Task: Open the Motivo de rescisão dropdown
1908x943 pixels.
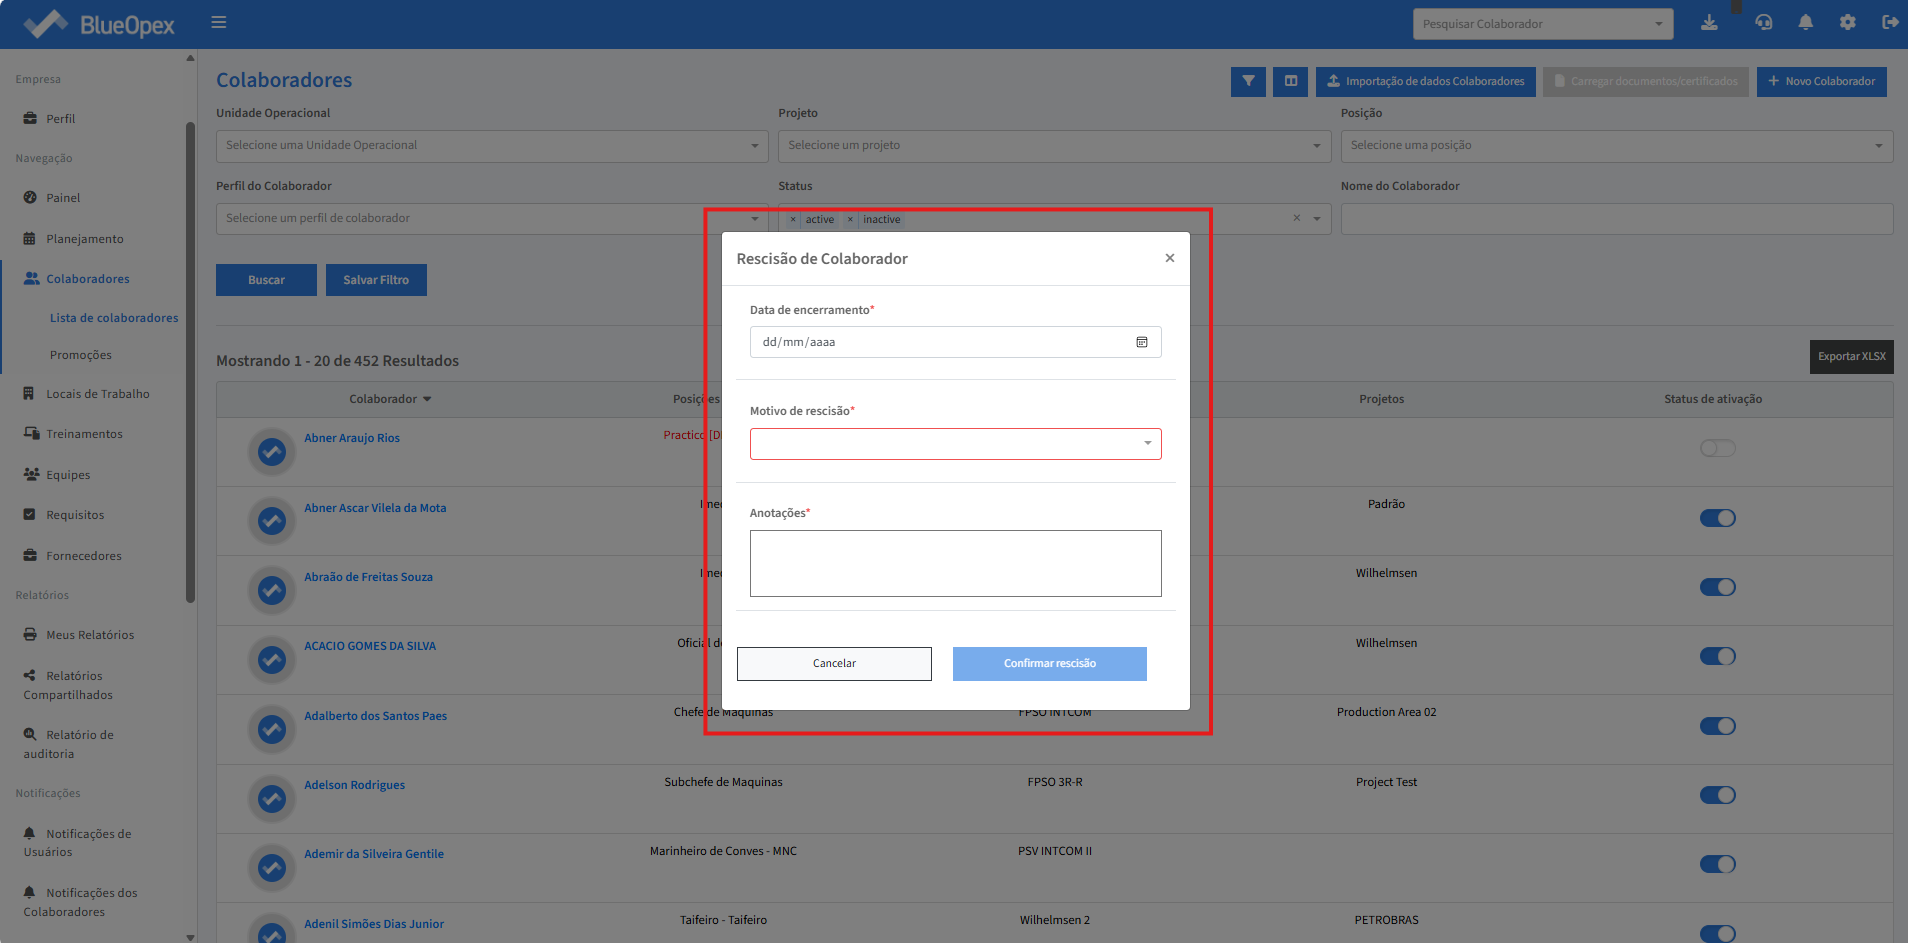Action: tap(956, 444)
